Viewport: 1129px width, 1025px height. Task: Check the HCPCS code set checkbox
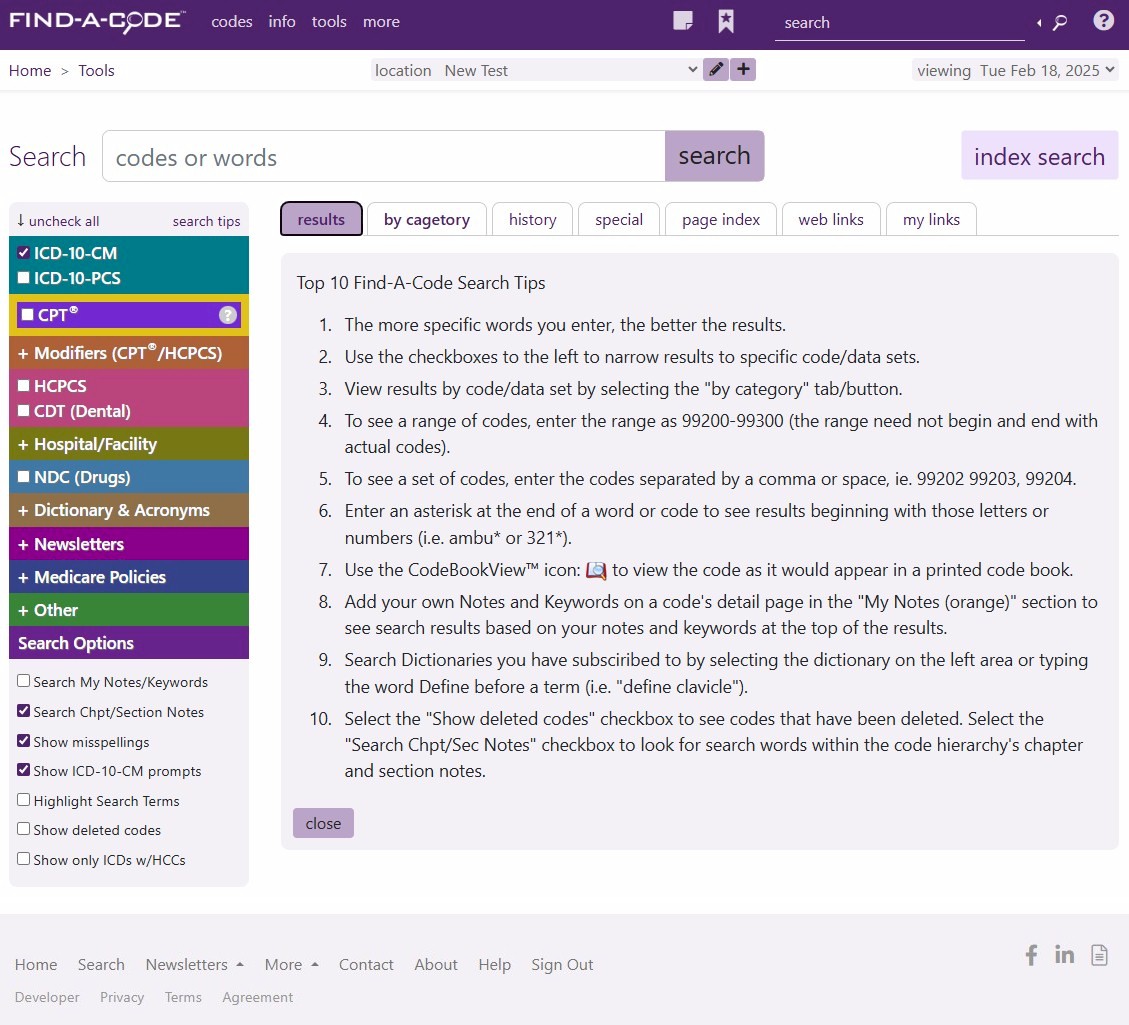click(24, 386)
